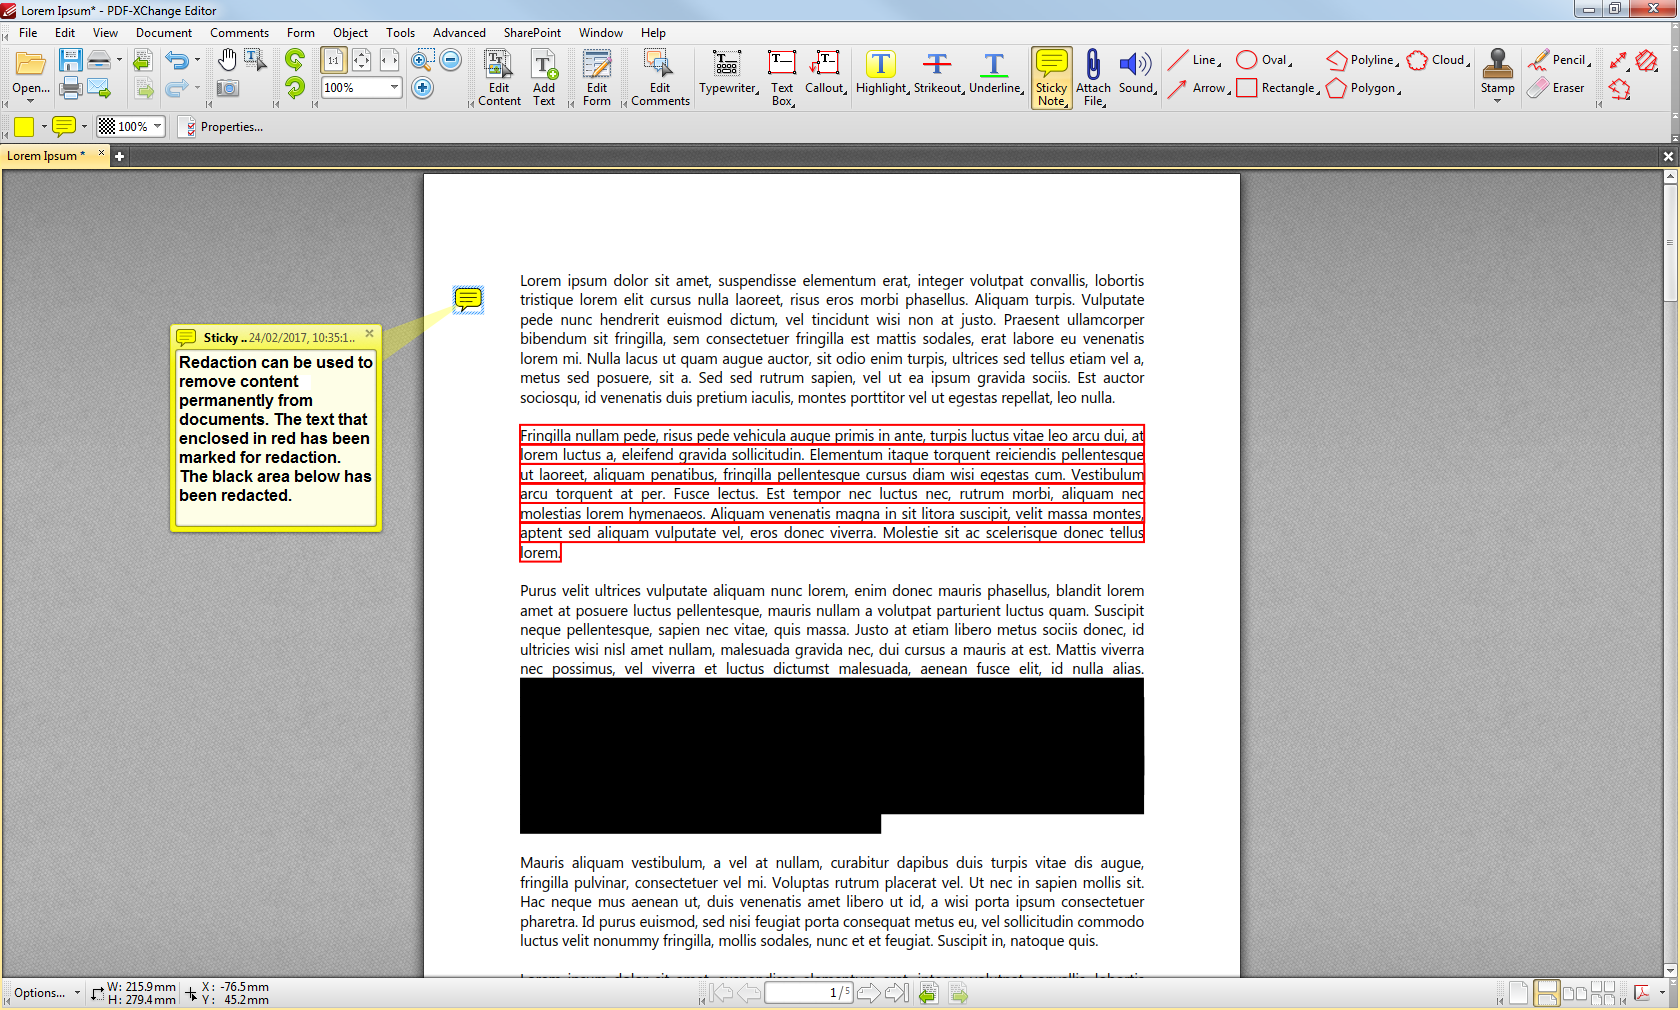Toggle Fit Page view mode
The image size is (1680, 1010).
[362, 60]
